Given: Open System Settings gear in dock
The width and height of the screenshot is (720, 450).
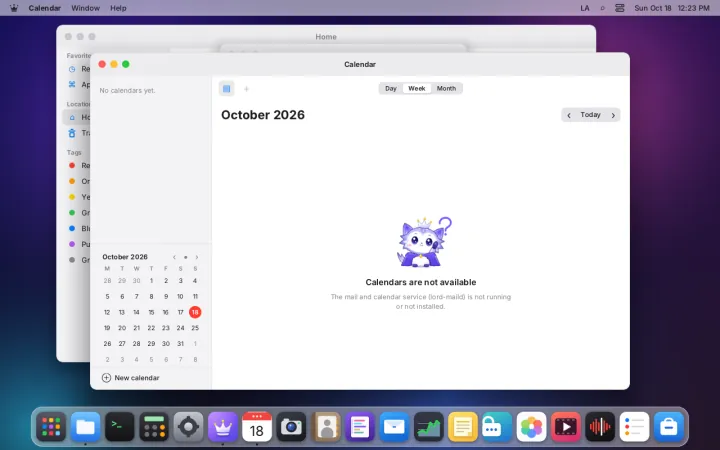Looking at the screenshot, I should click(x=188, y=427).
